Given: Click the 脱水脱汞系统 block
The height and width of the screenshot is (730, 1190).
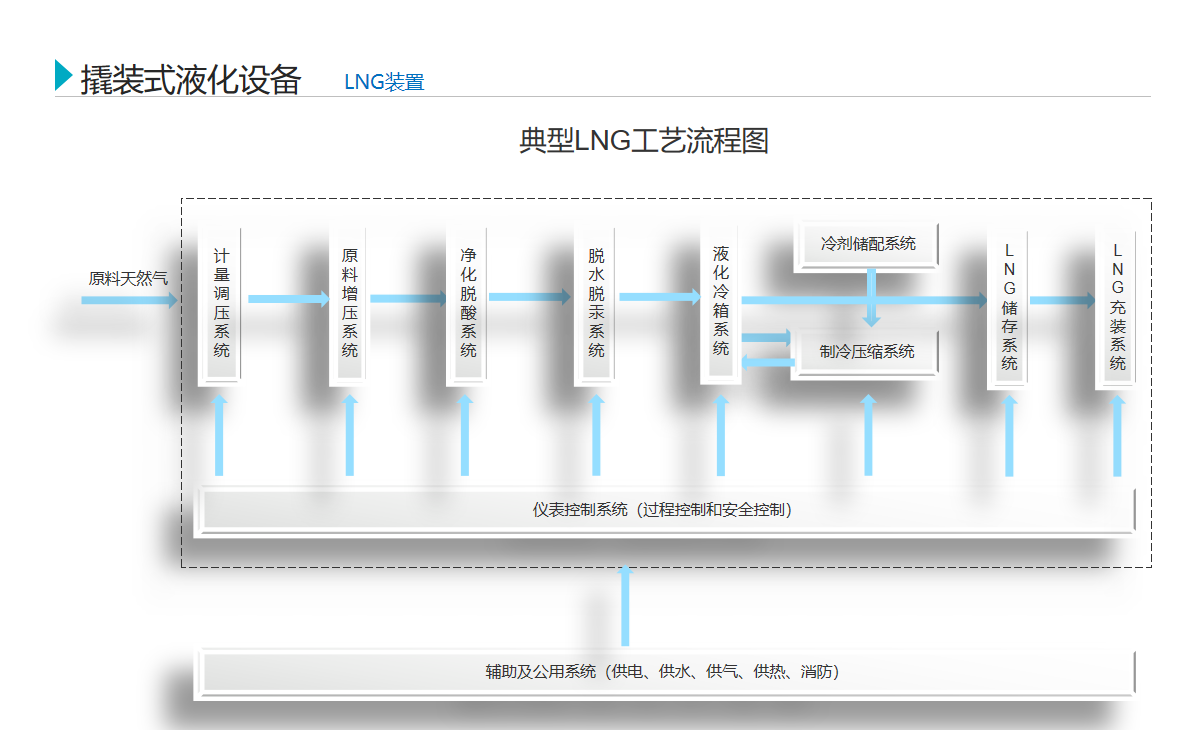Looking at the screenshot, I should (595, 303).
